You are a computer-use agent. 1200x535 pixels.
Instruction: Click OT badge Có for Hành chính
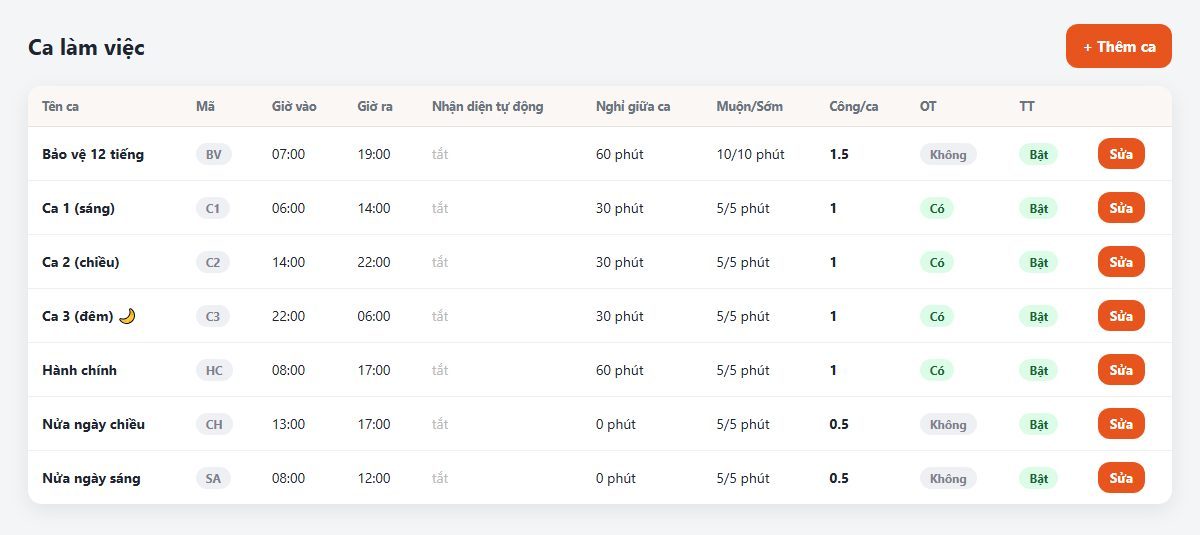(x=937, y=370)
